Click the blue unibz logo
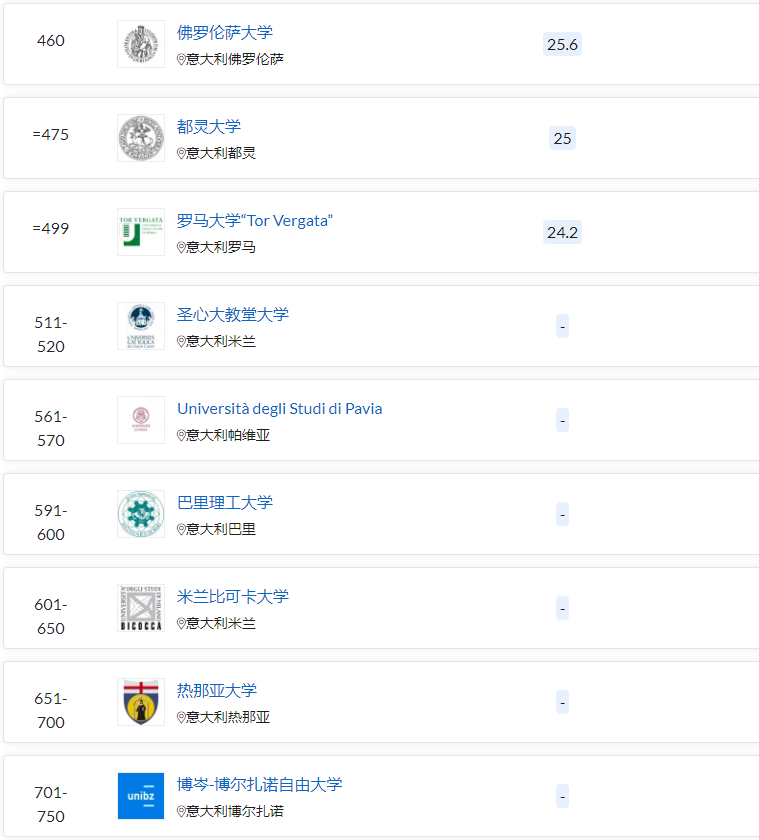The height and width of the screenshot is (840, 759). point(141,796)
